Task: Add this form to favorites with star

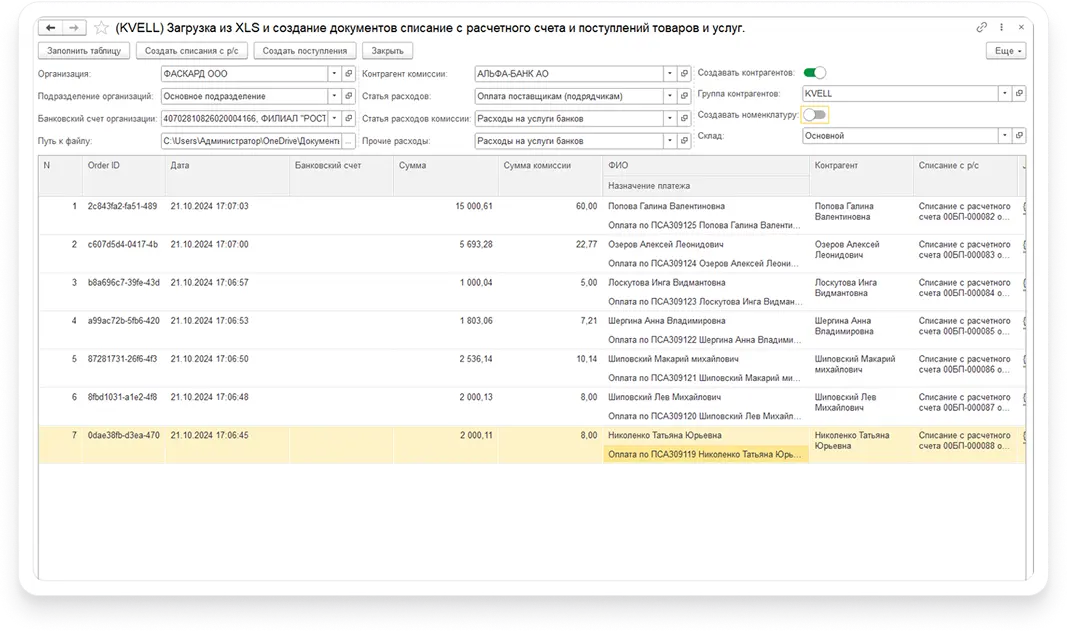Action: coord(102,28)
